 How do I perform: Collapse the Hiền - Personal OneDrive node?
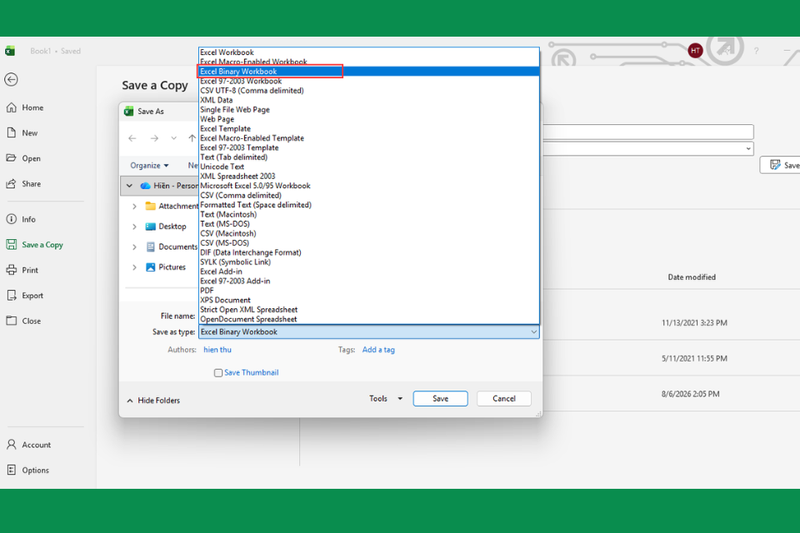[x=130, y=186]
